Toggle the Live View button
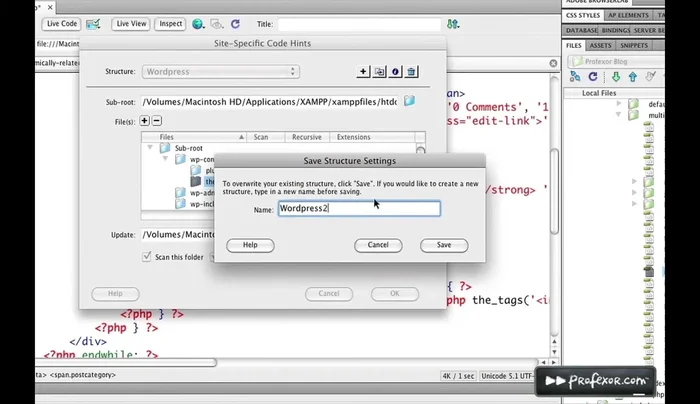The height and width of the screenshot is (404, 700). pos(130,23)
